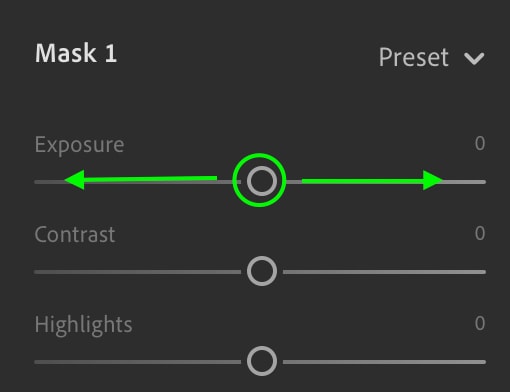The width and height of the screenshot is (510, 392).
Task: Click the Highlights value field showing 0
Action: click(480, 323)
